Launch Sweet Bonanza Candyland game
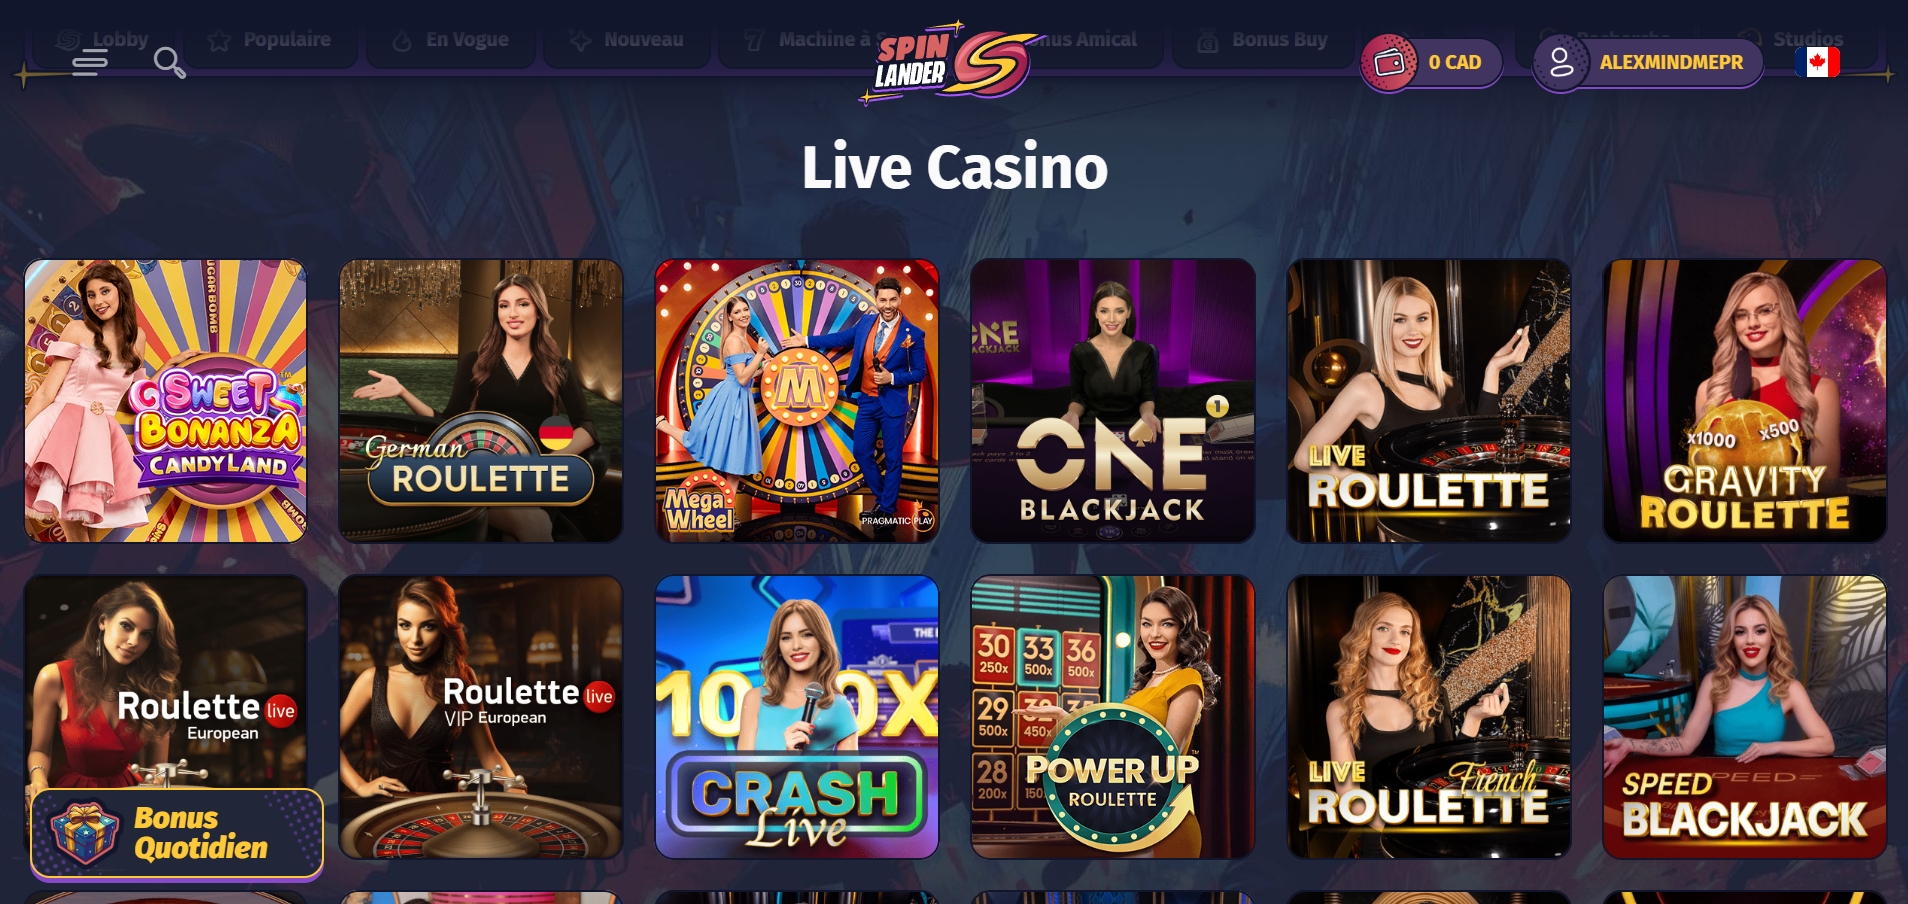 click(166, 401)
